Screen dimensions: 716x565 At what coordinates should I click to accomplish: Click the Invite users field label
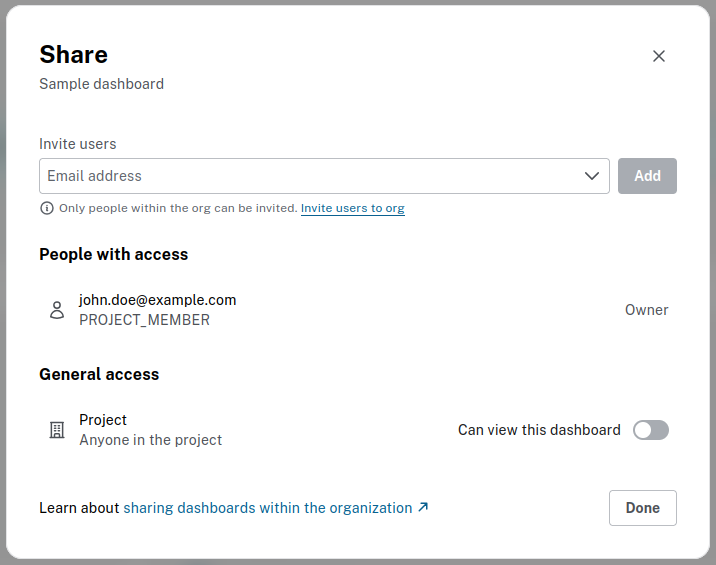(x=78, y=144)
